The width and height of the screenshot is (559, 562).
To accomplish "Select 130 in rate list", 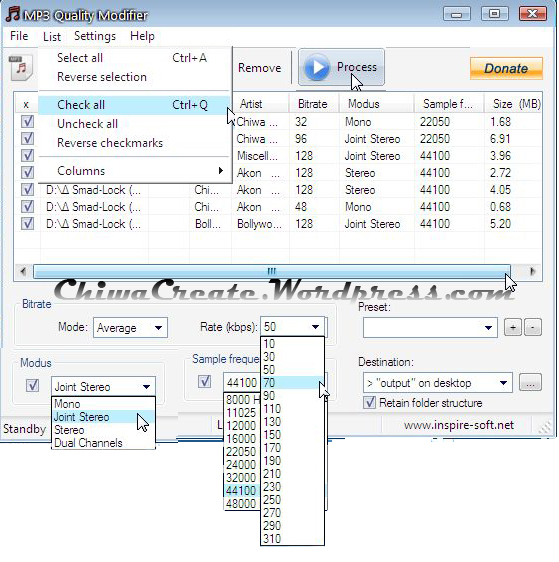I will (292, 422).
